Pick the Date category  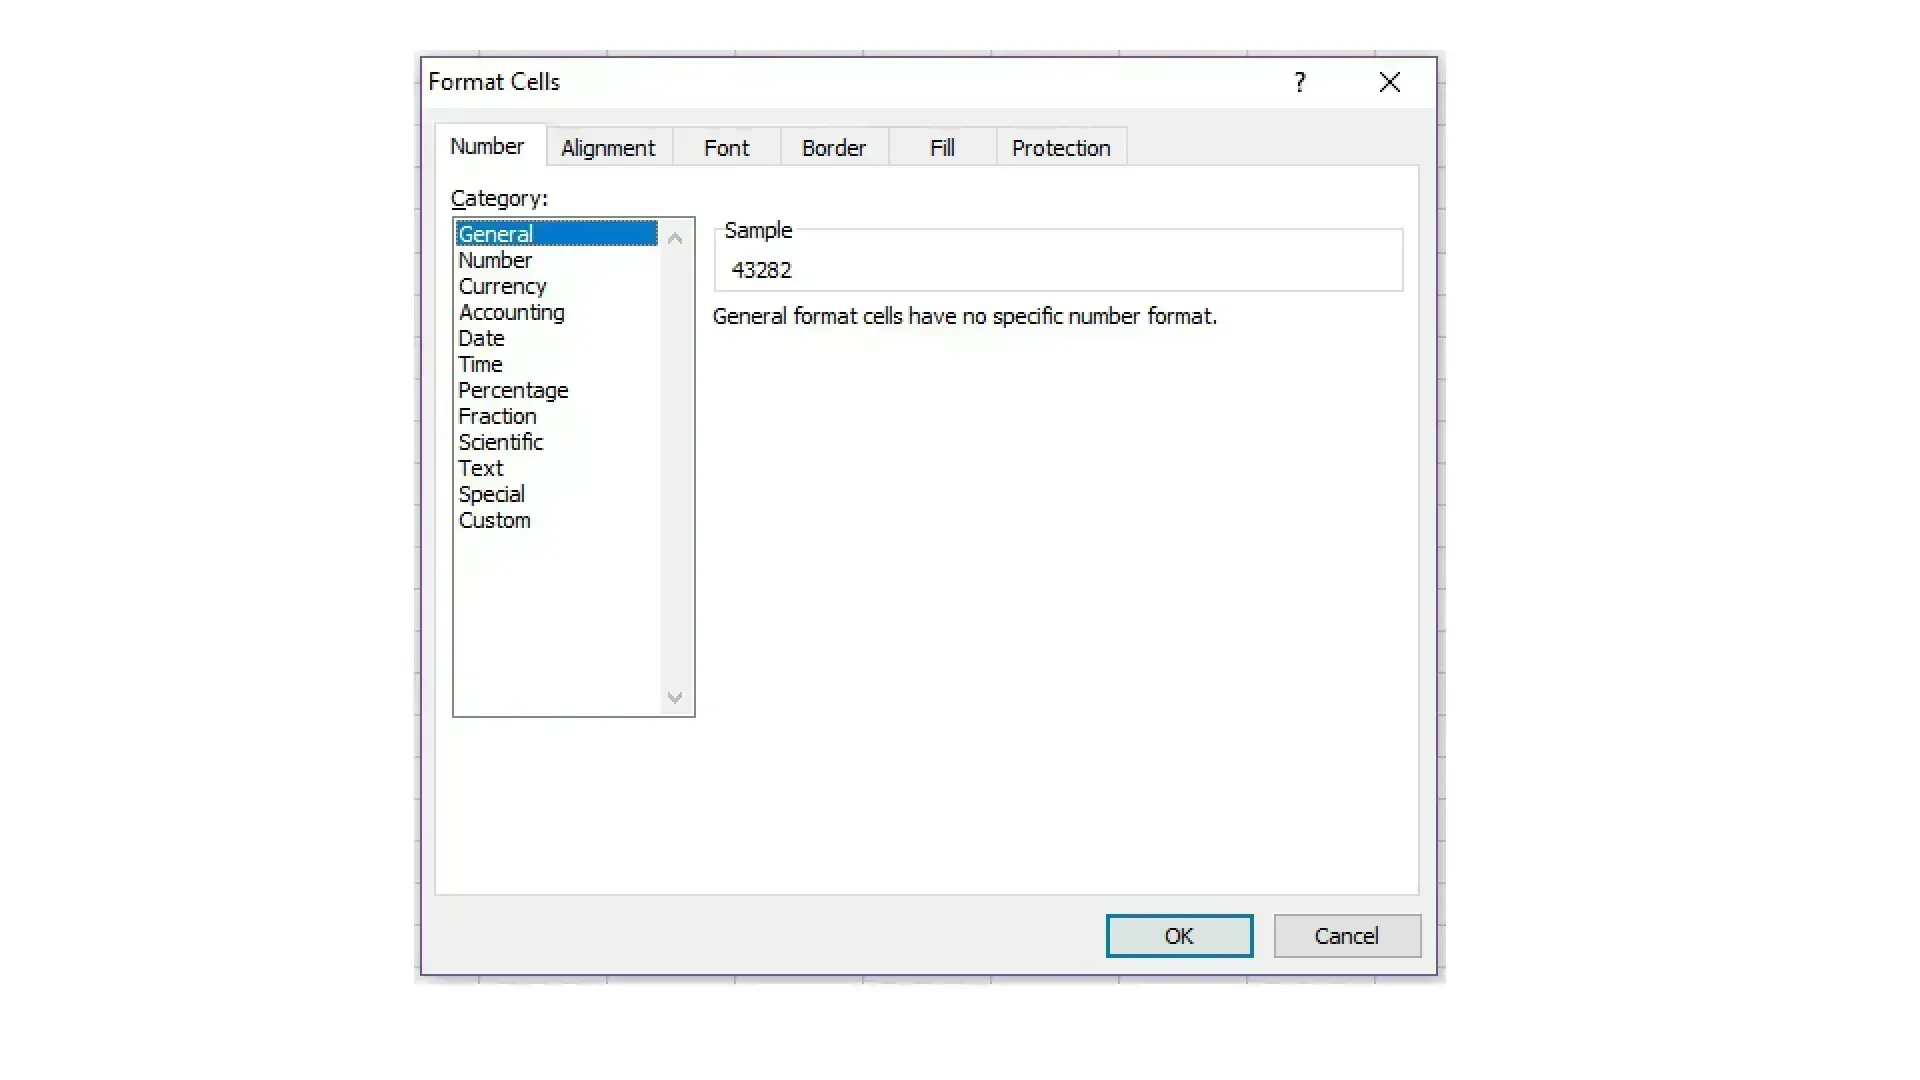(481, 338)
